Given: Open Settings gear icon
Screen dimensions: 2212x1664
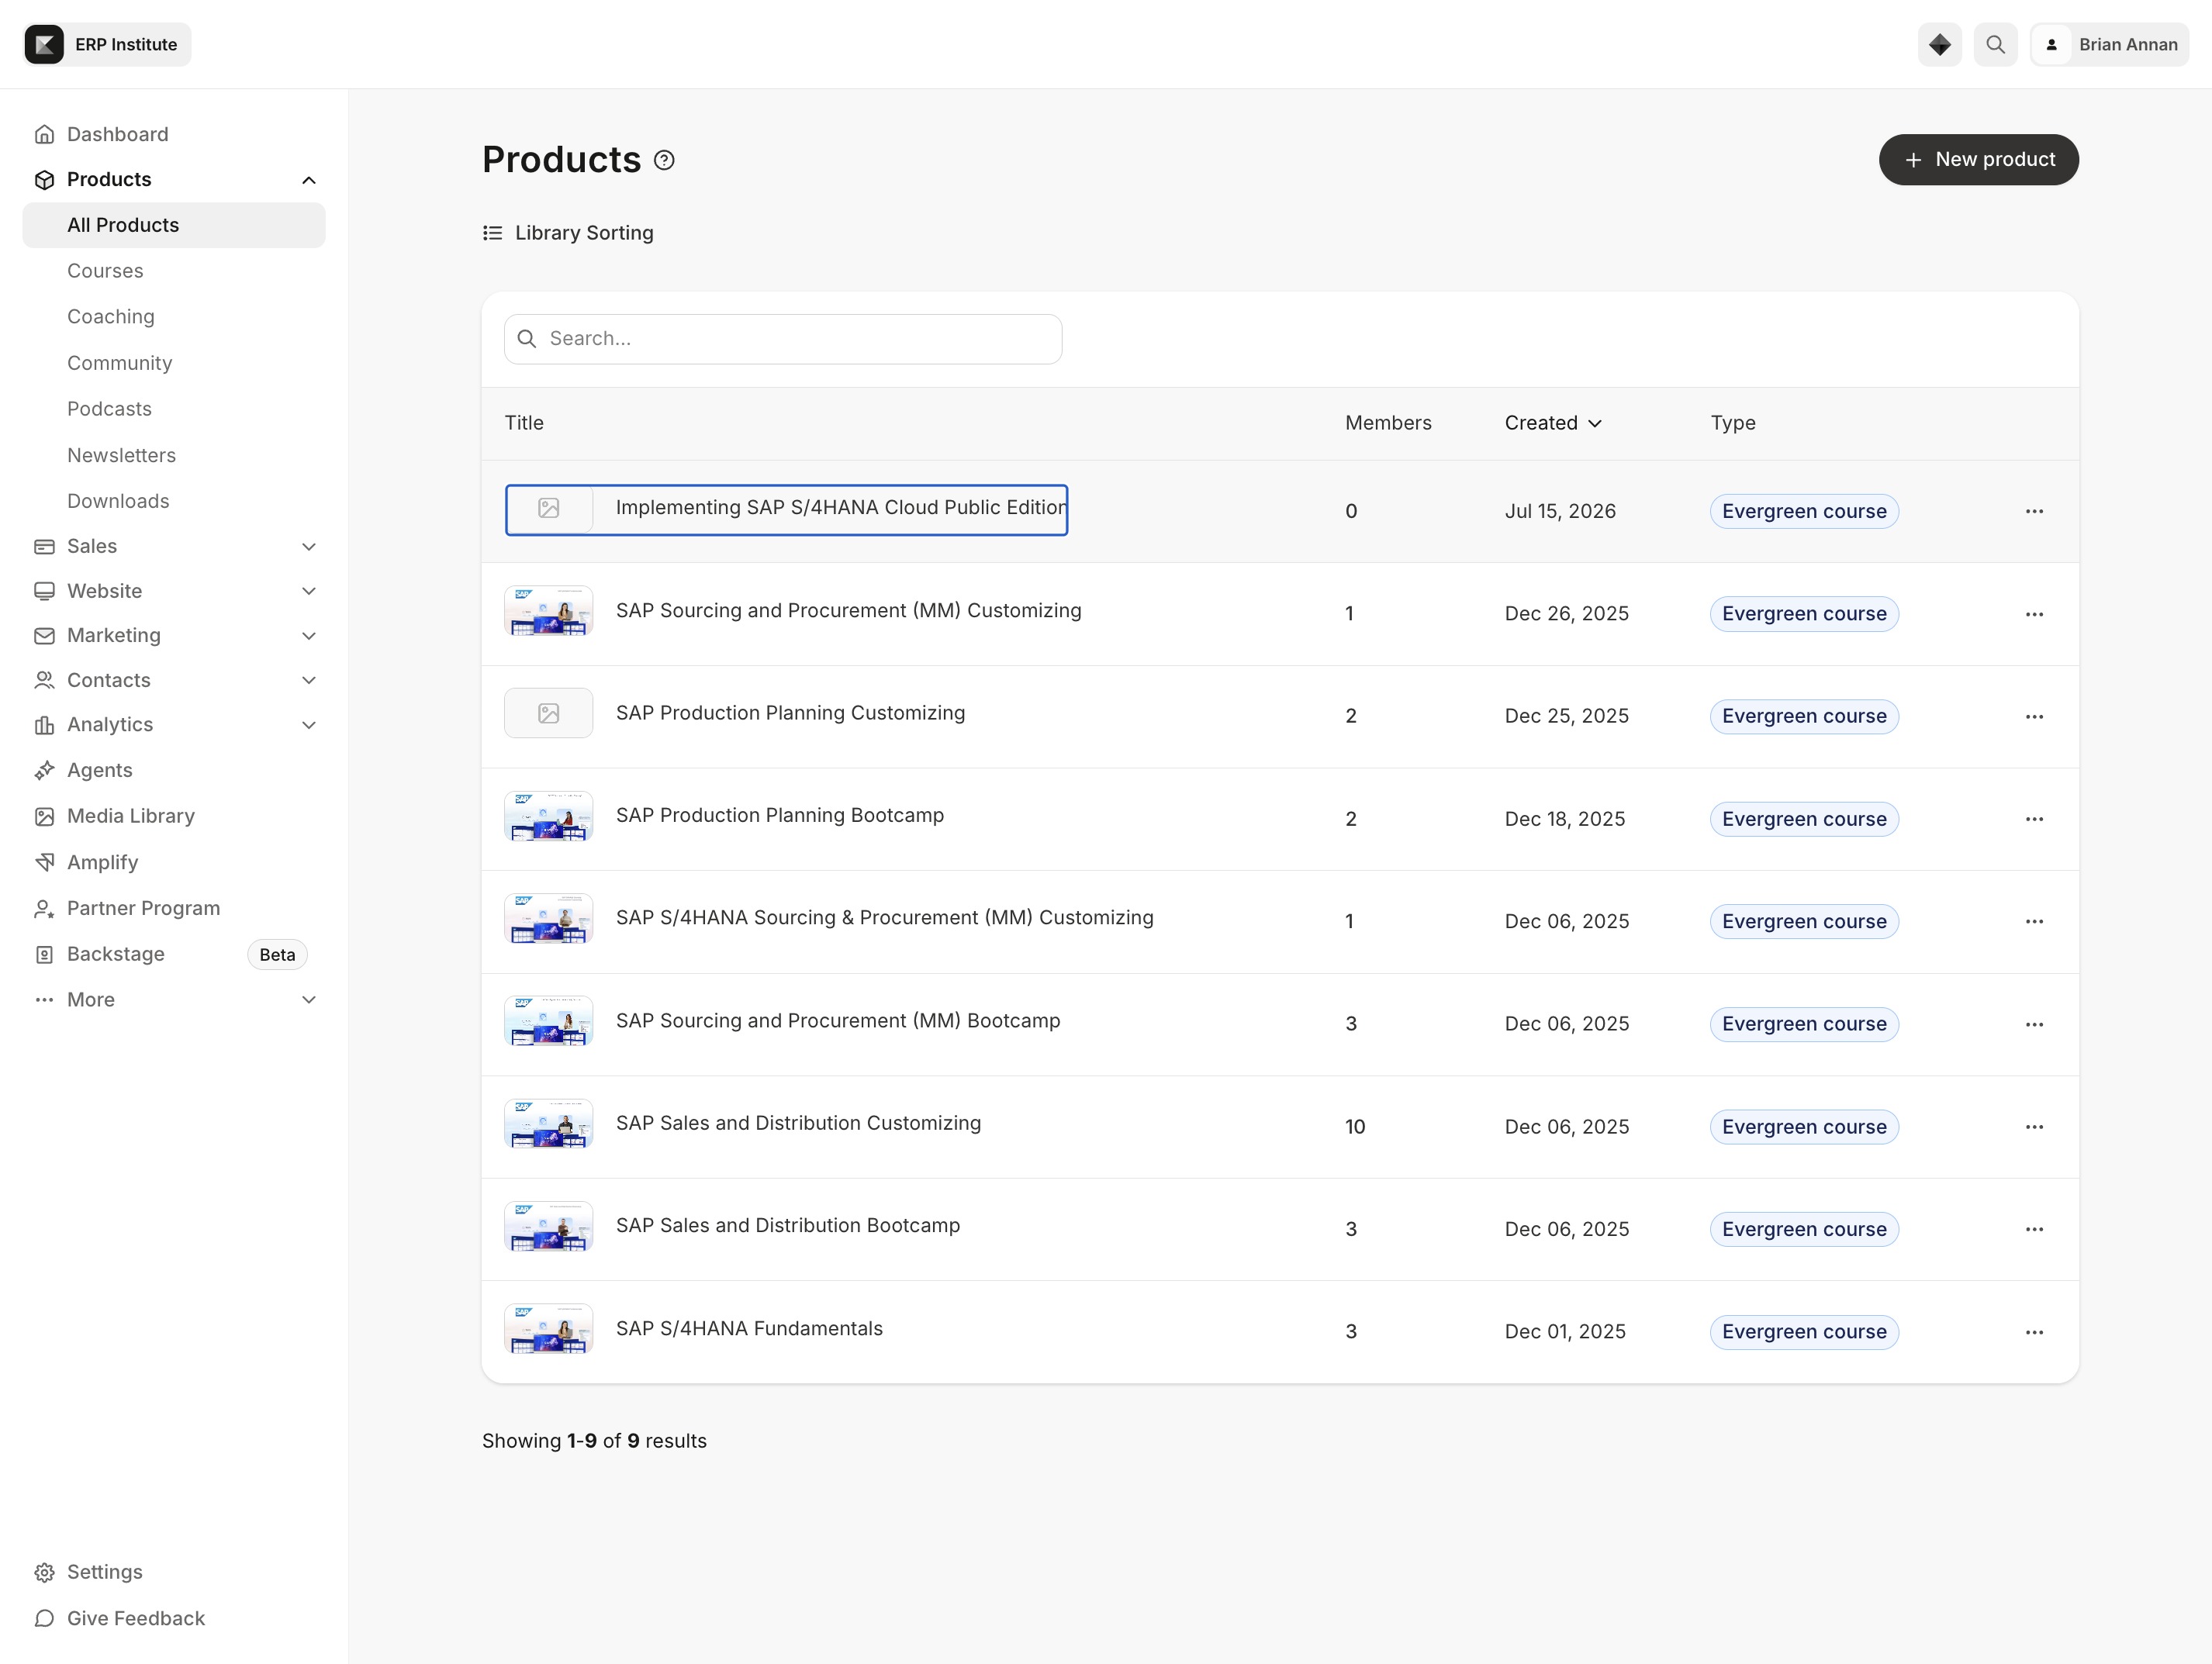Looking at the screenshot, I should tap(44, 1572).
